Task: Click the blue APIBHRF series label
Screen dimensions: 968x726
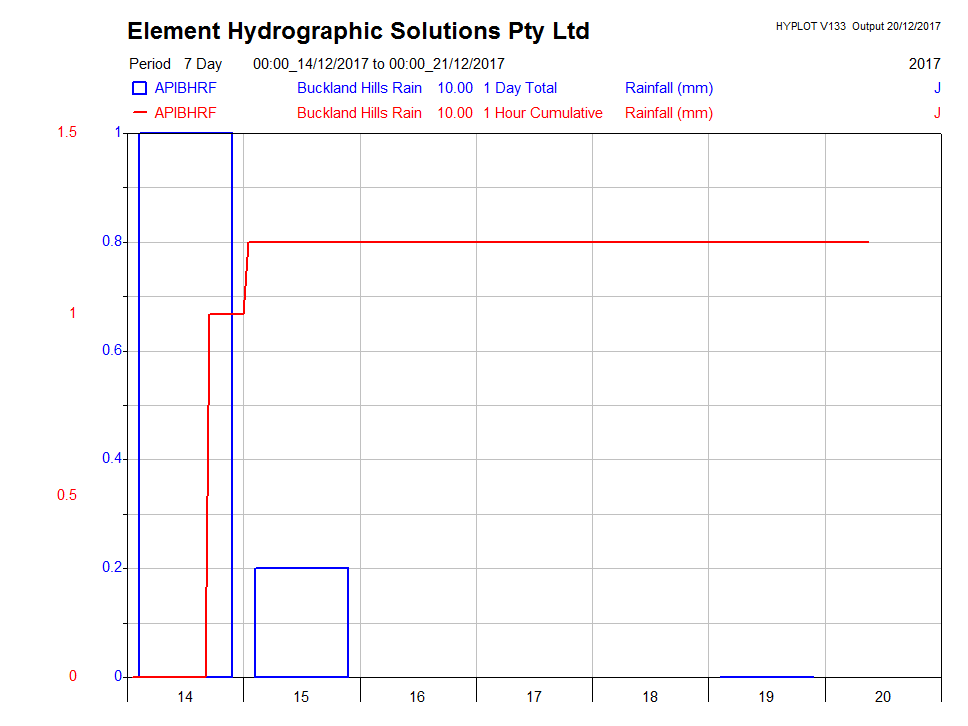Action: (x=185, y=88)
